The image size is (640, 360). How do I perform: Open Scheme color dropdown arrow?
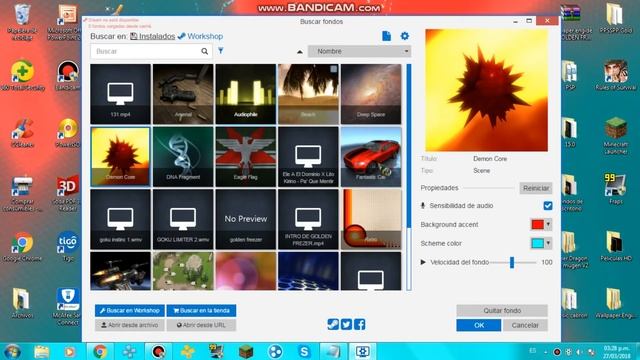point(548,243)
